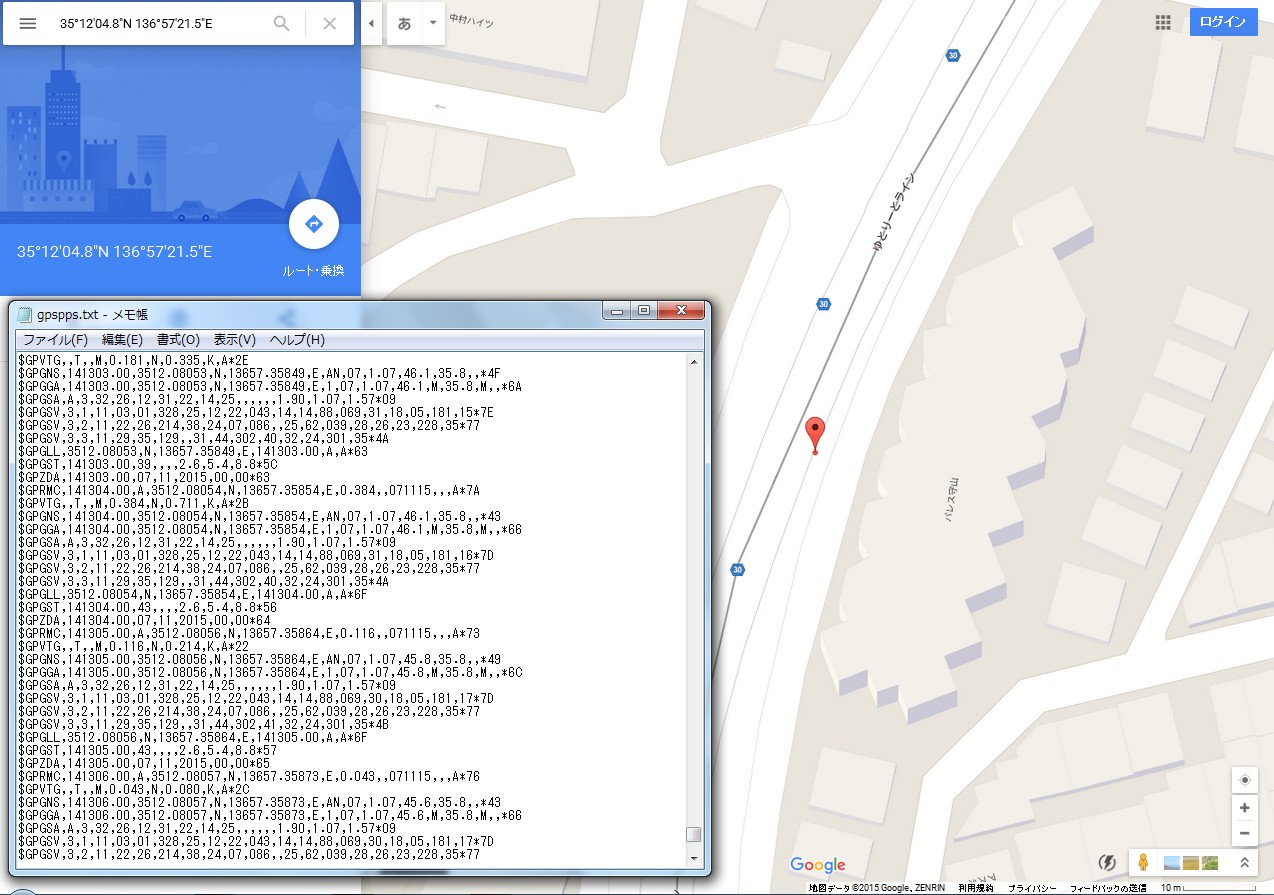
Task: Click the Notepad scrollbar up arrow
Action: (693, 360)
